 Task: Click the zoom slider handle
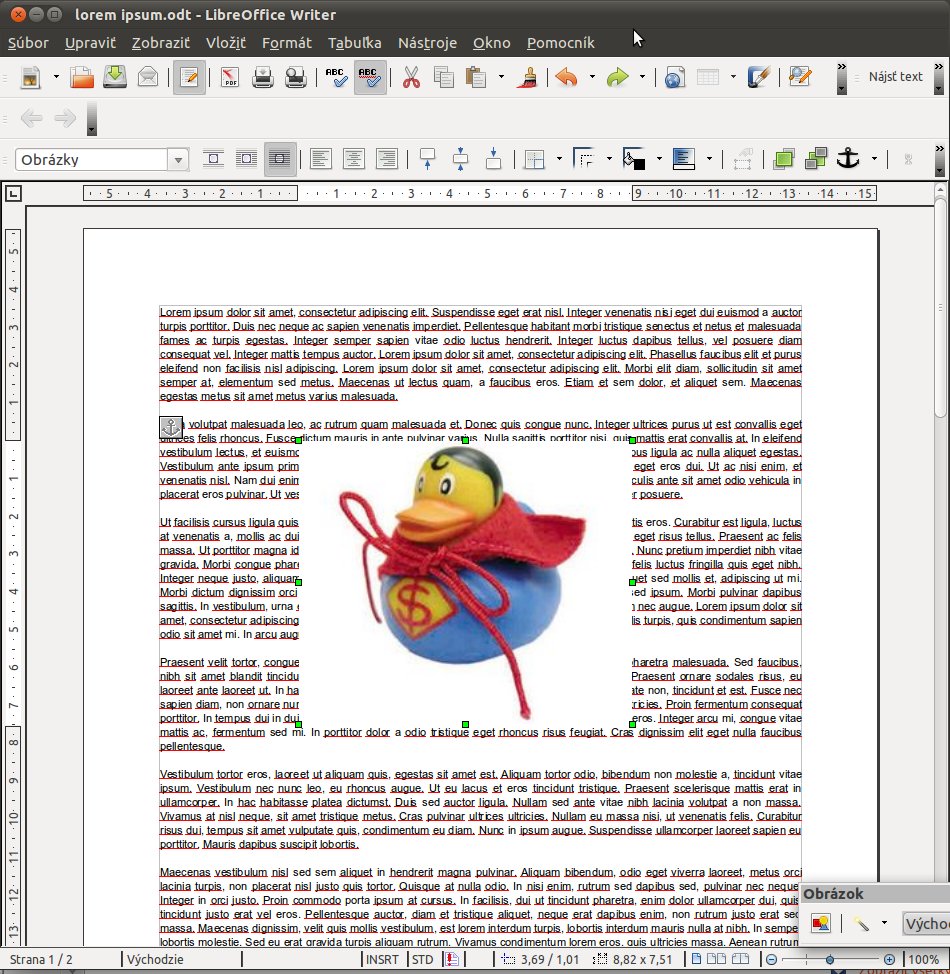(x=829, y=960)
